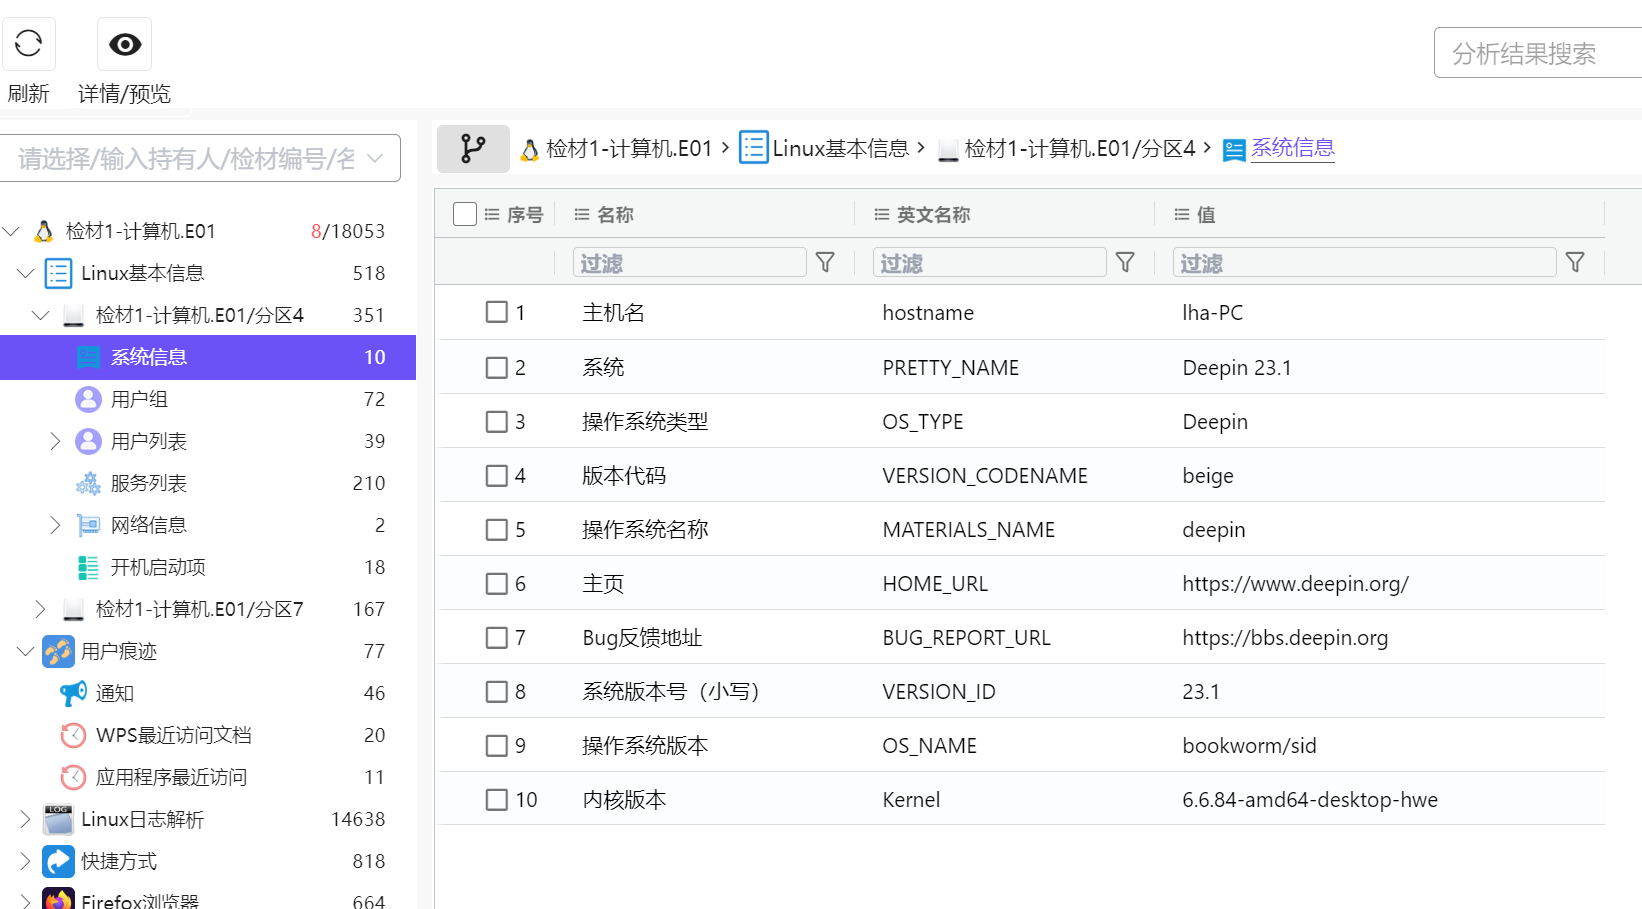Click 通知 megaphone icon

[x=73, y=692]
